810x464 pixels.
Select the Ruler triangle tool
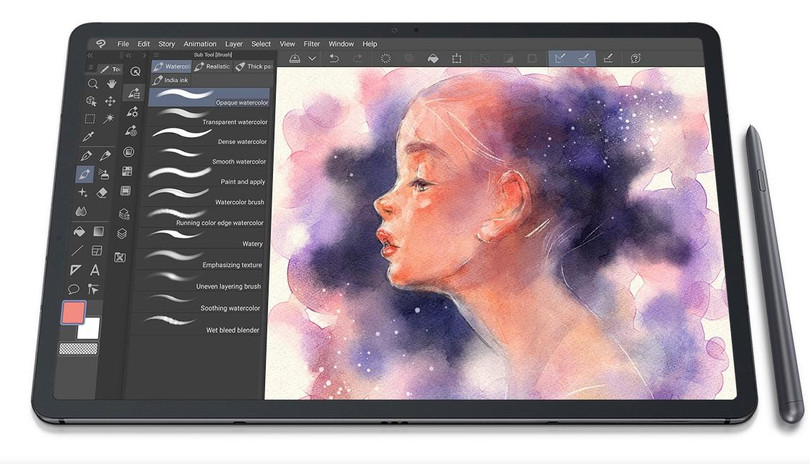point(75,270)
